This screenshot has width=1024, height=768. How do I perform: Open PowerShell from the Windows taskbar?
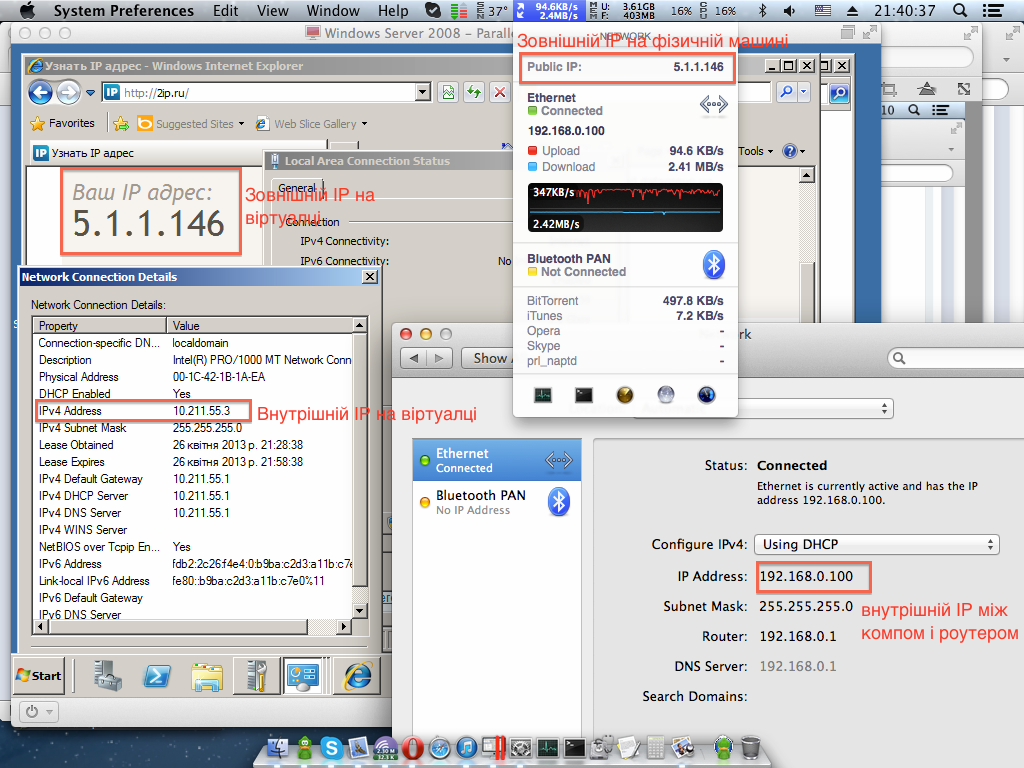point(156,676)
